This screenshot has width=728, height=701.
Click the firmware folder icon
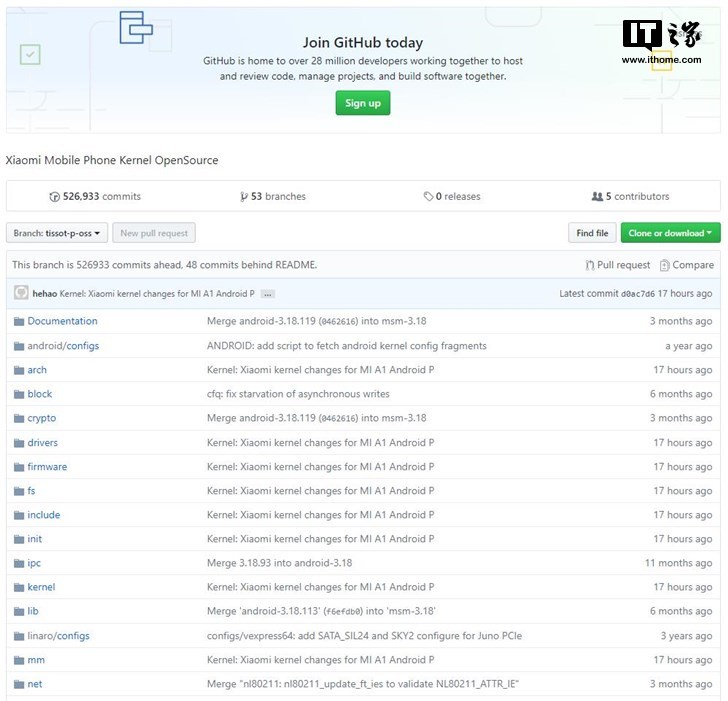(x=19, y=467)
